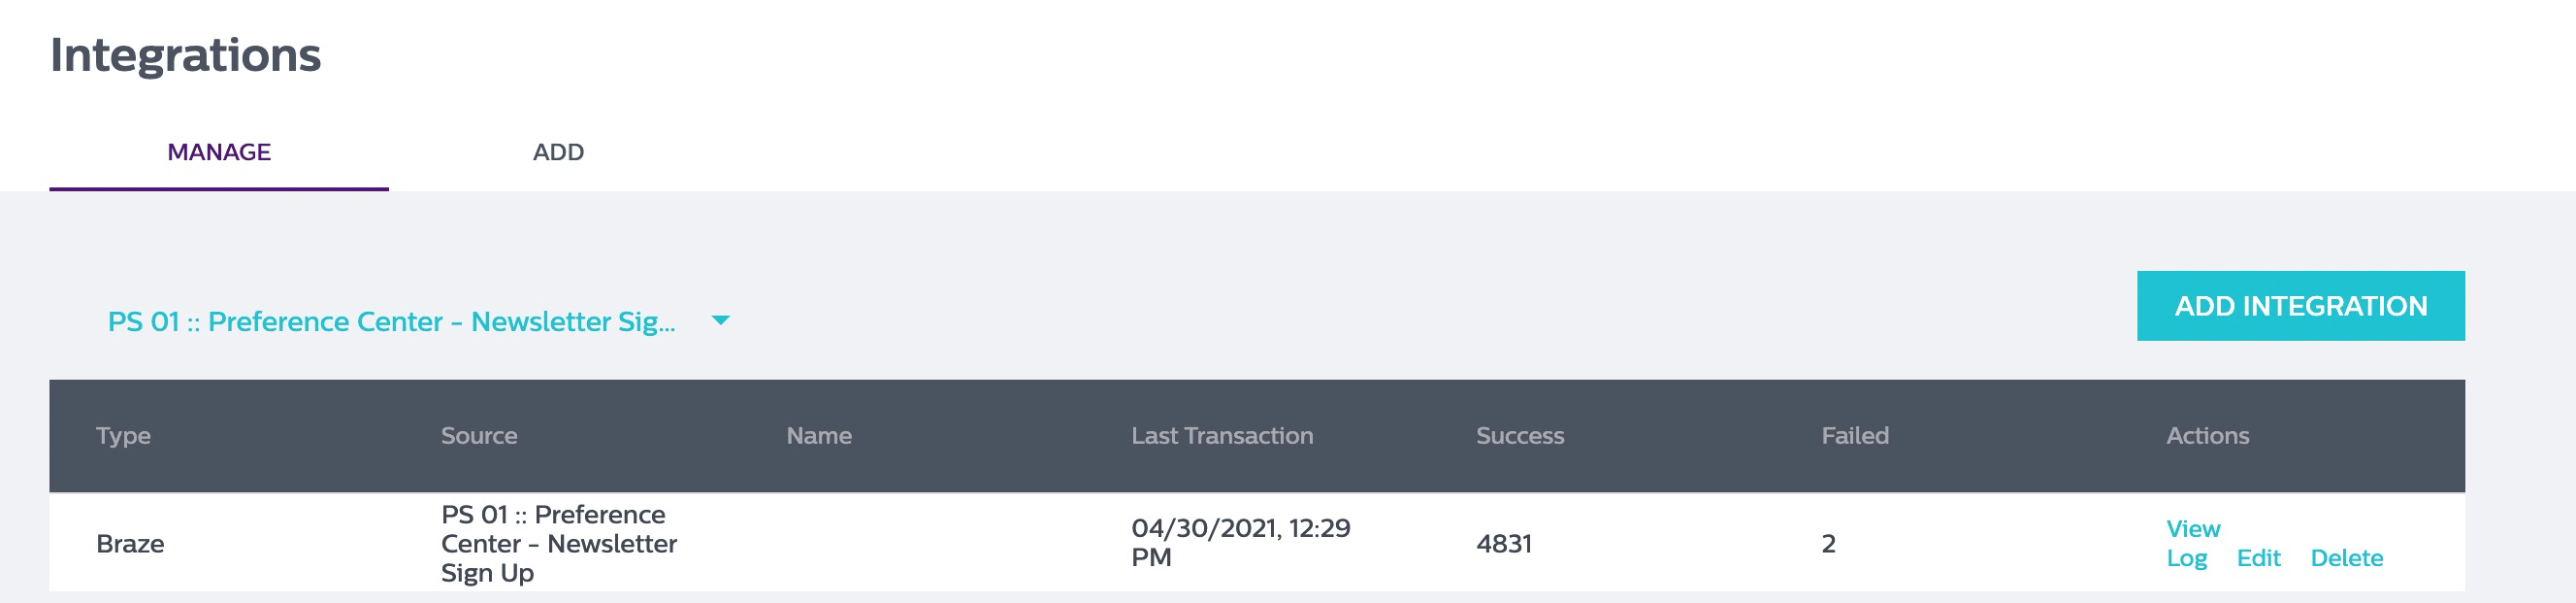Click the success count 4831
Screen dimensions: 2576x603
coord(1504,544)
